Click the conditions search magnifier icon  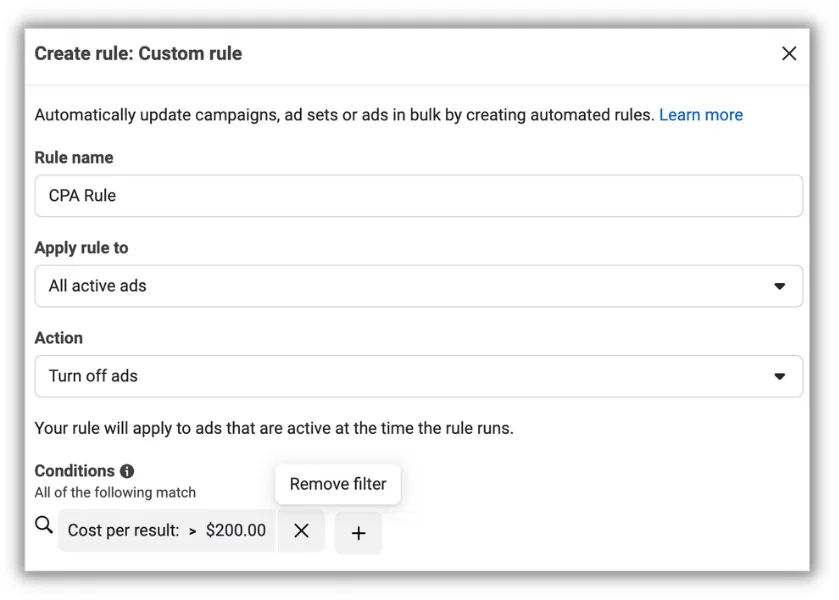tap(44, 525)
